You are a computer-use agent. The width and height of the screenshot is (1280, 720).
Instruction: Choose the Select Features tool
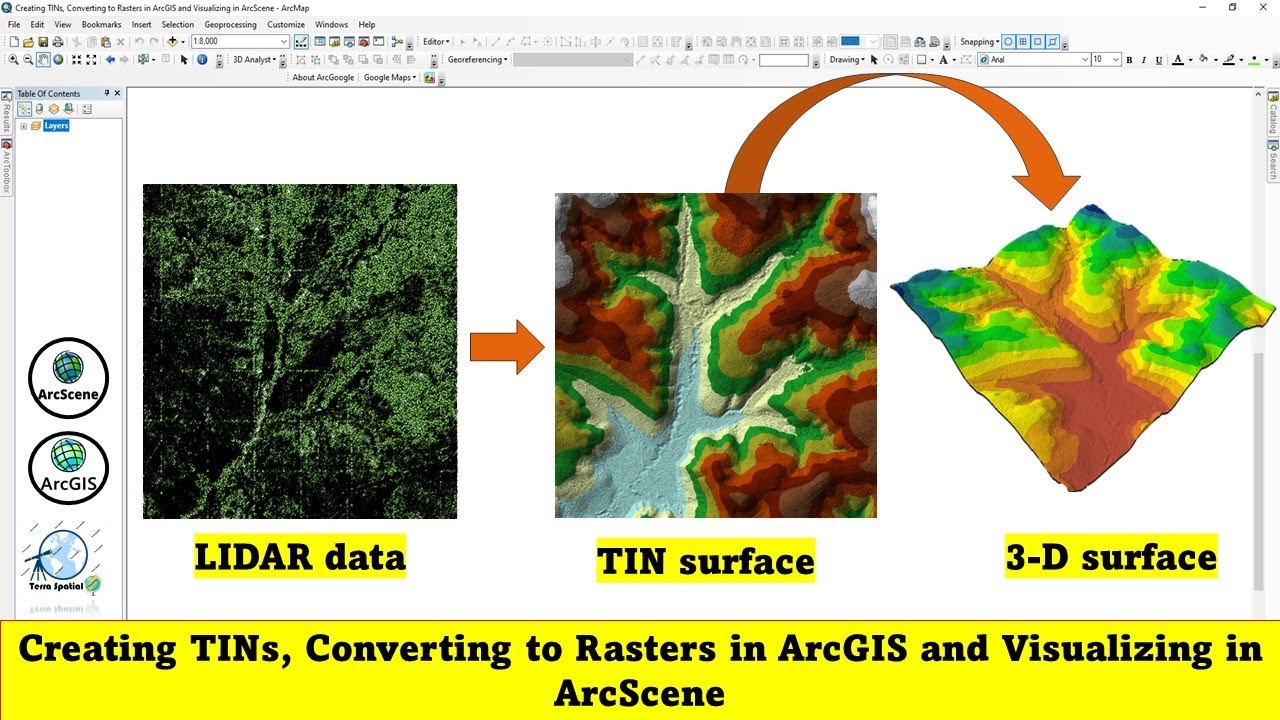143,60
